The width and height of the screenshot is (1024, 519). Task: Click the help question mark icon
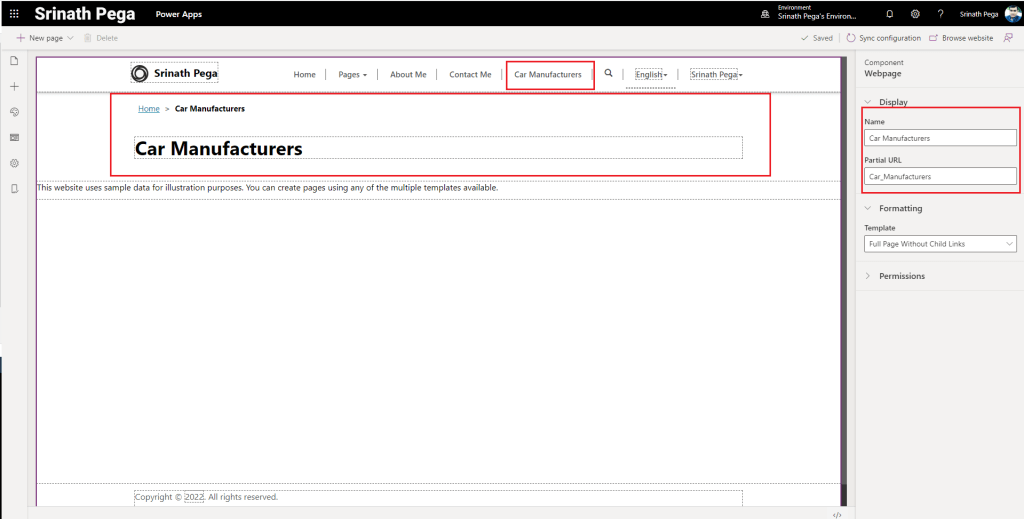coord(940,14)
